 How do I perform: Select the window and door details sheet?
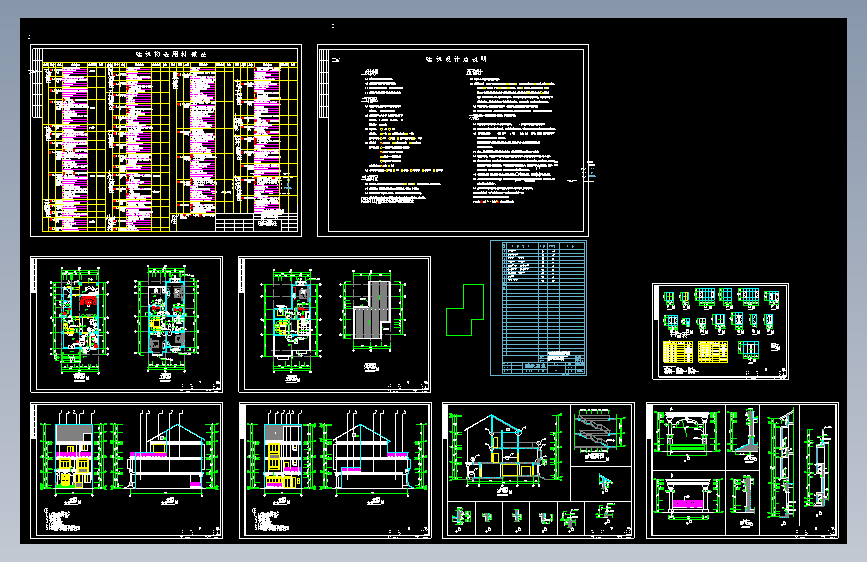(x=720, y=331)
